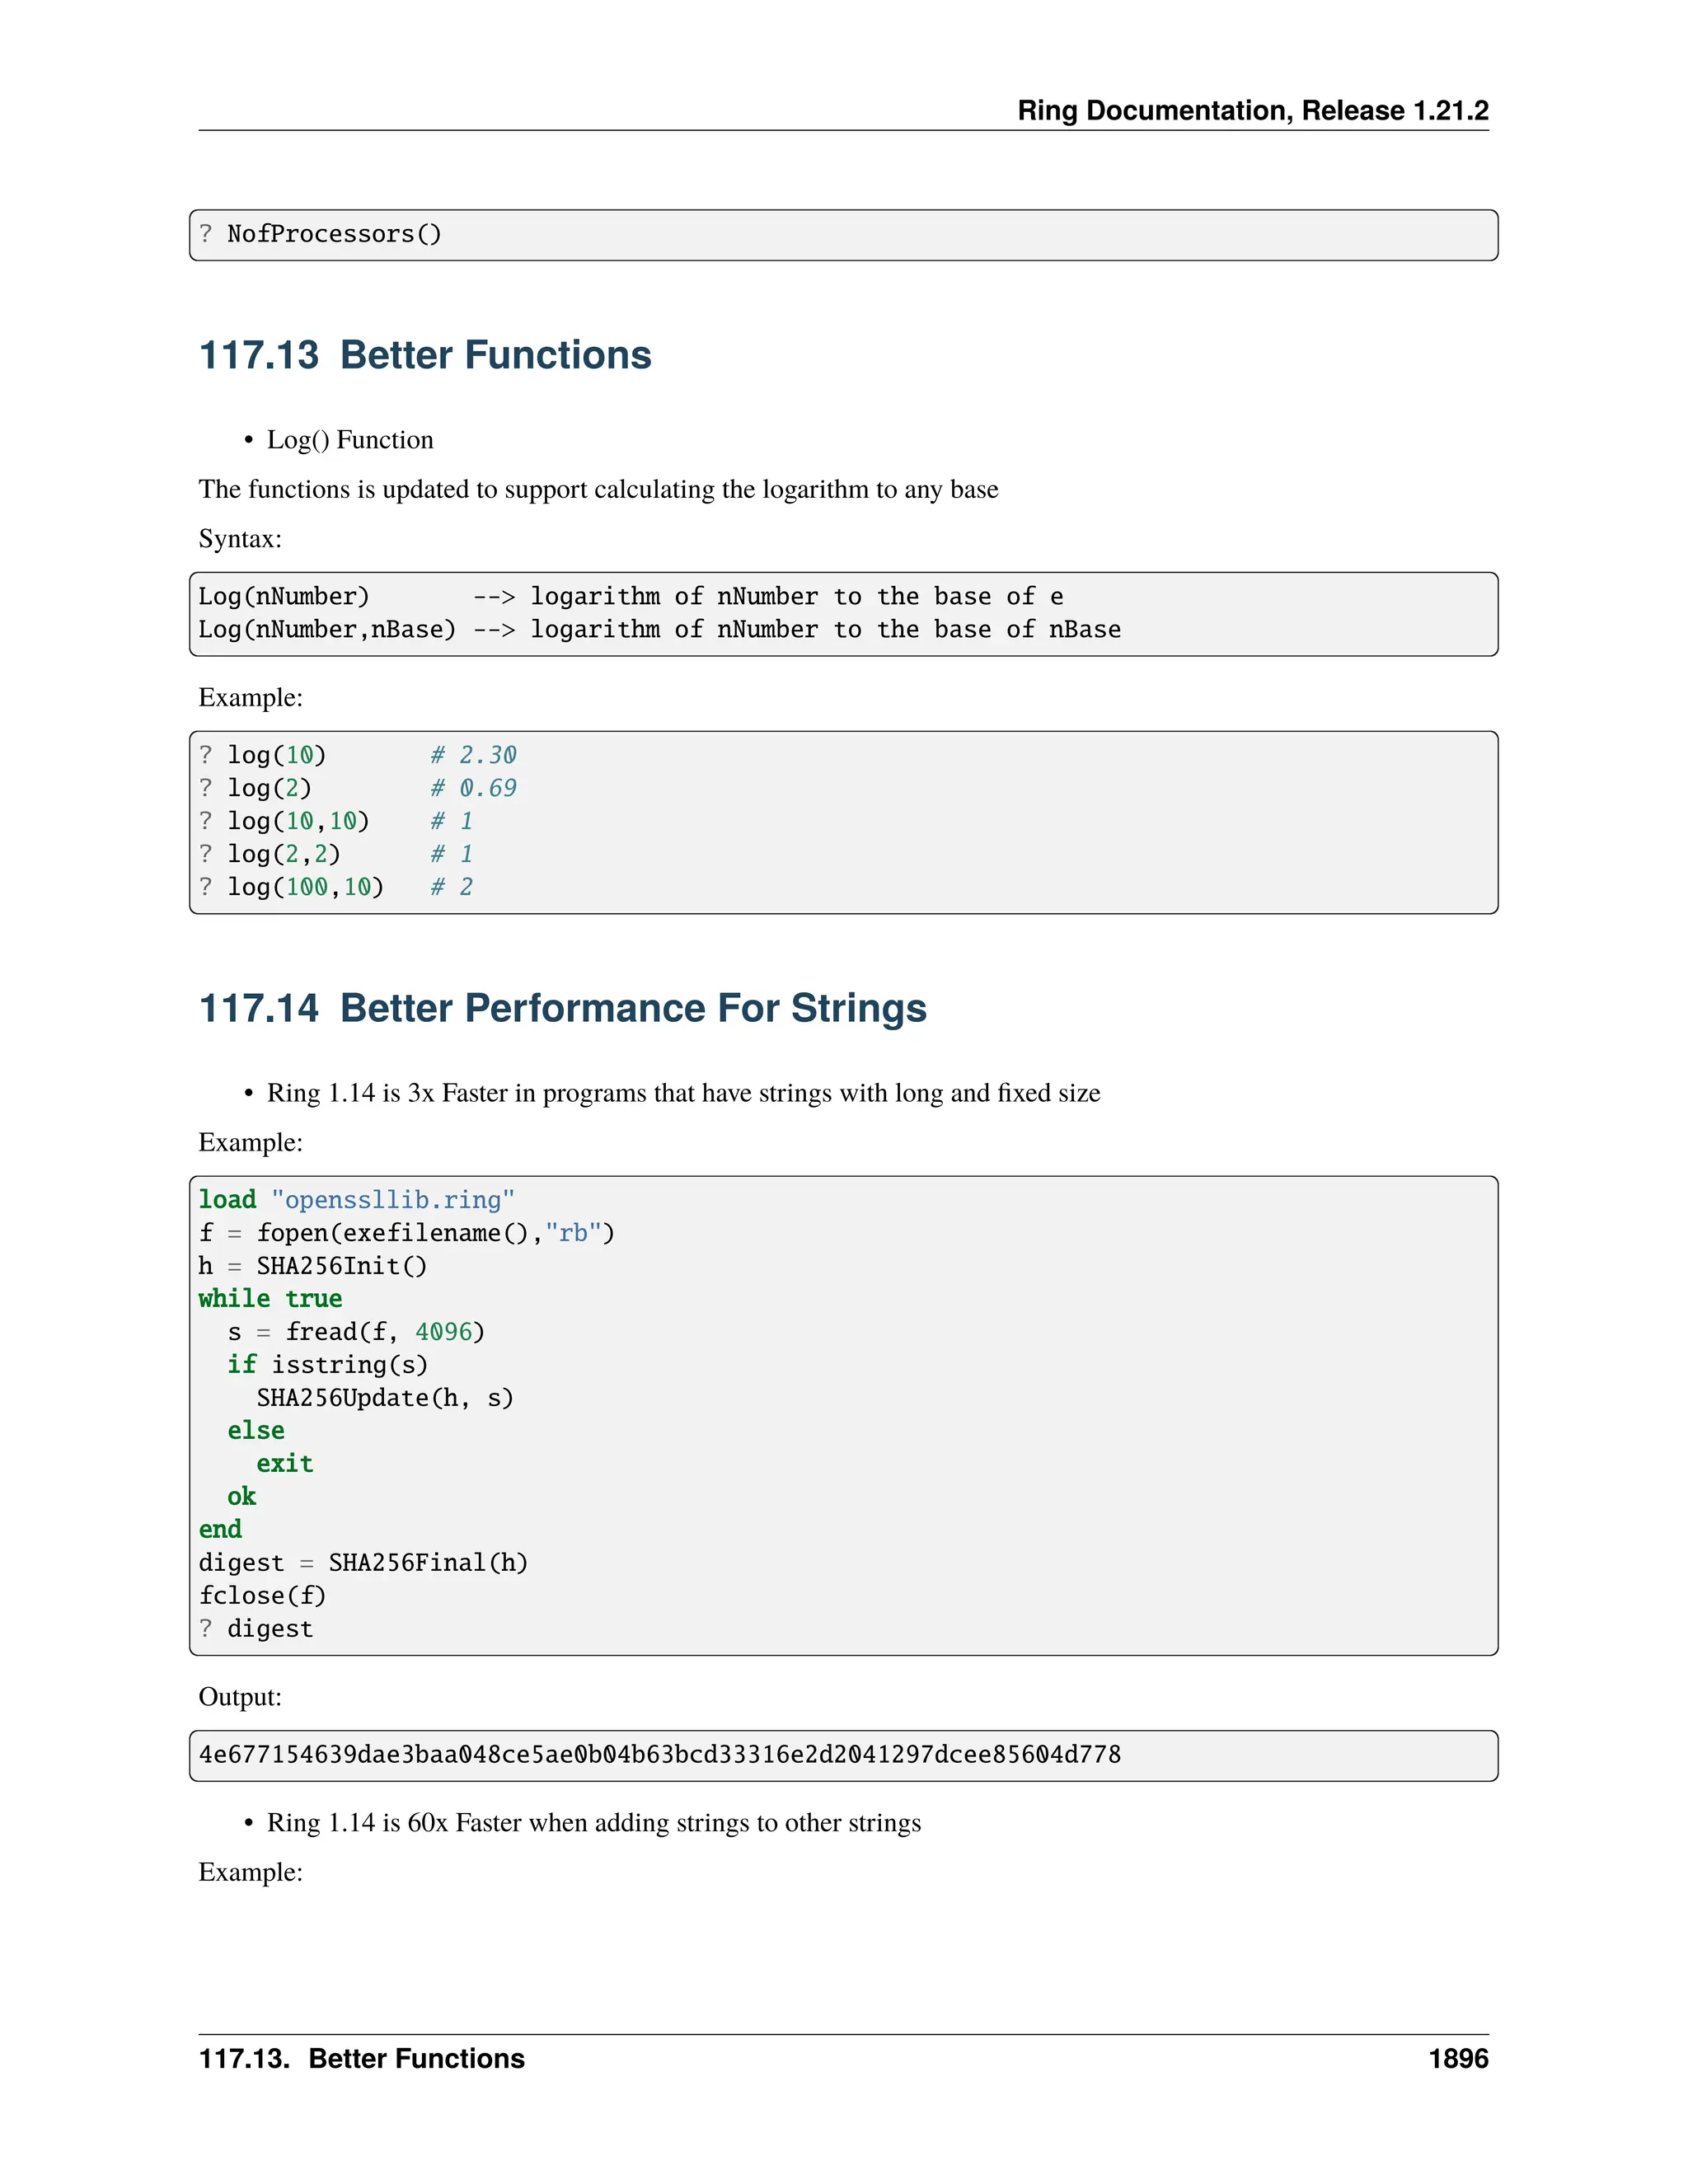This screenshot has width=1688, height=2184.
Task: Click the SHA256 hash output text
Action: pos(660,1755)
